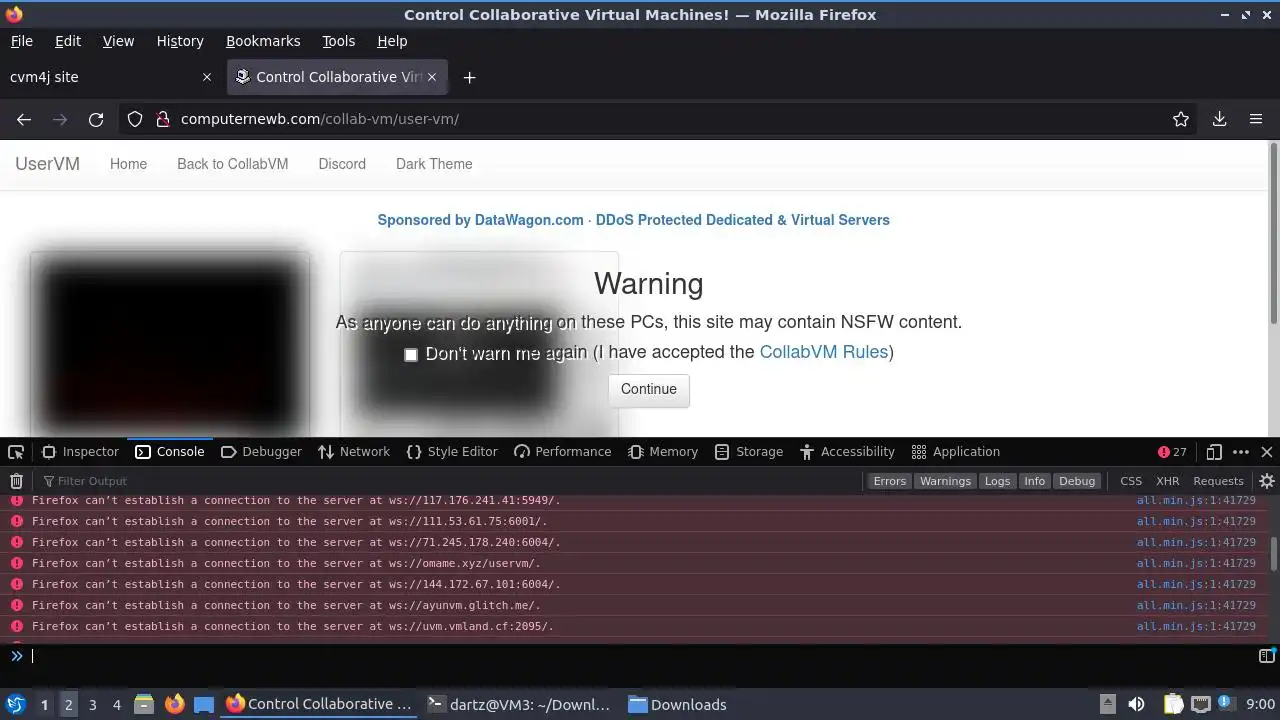The width and height of the screenshot is (1280, 720).
Task: Click the Dark Theme nav link
Action: coord(434,164)
